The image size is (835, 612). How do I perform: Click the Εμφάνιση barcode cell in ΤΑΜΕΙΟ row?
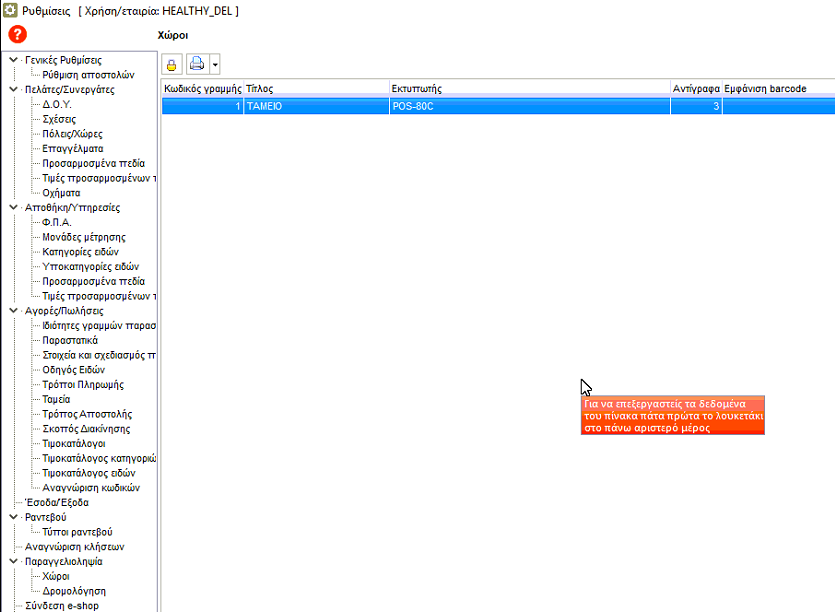[778, 106]
